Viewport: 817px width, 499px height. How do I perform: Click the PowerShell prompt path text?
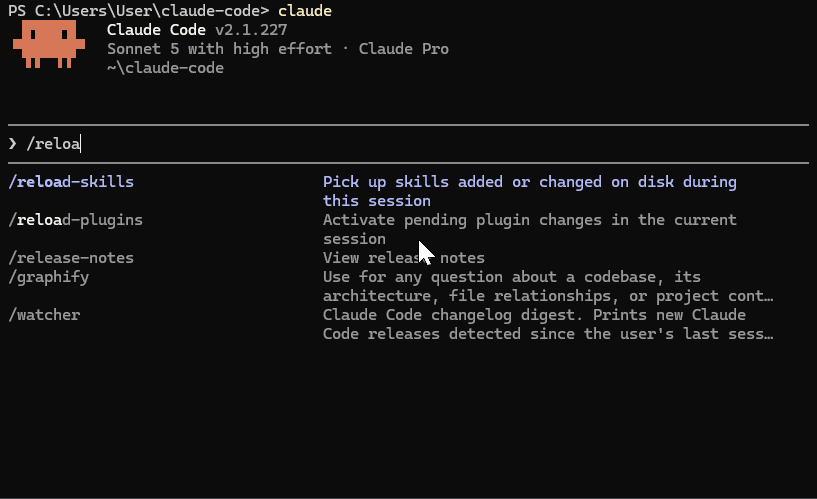139,11
